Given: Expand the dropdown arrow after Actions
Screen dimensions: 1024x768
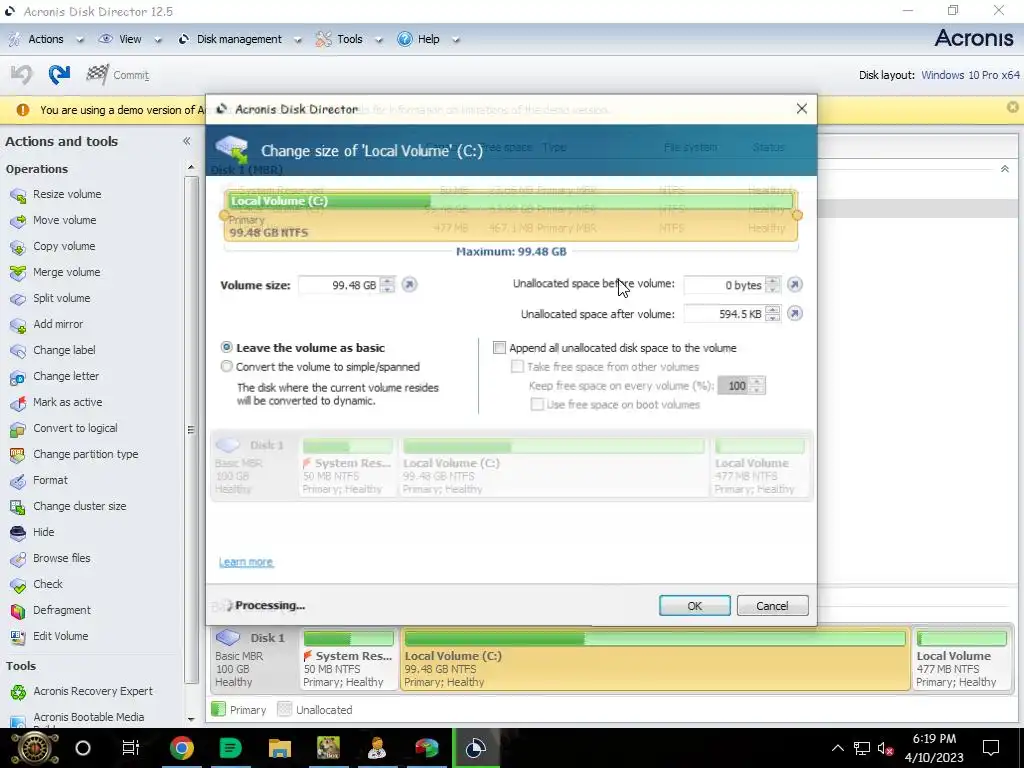Looking at the screenshot, I should pos(80,40).
